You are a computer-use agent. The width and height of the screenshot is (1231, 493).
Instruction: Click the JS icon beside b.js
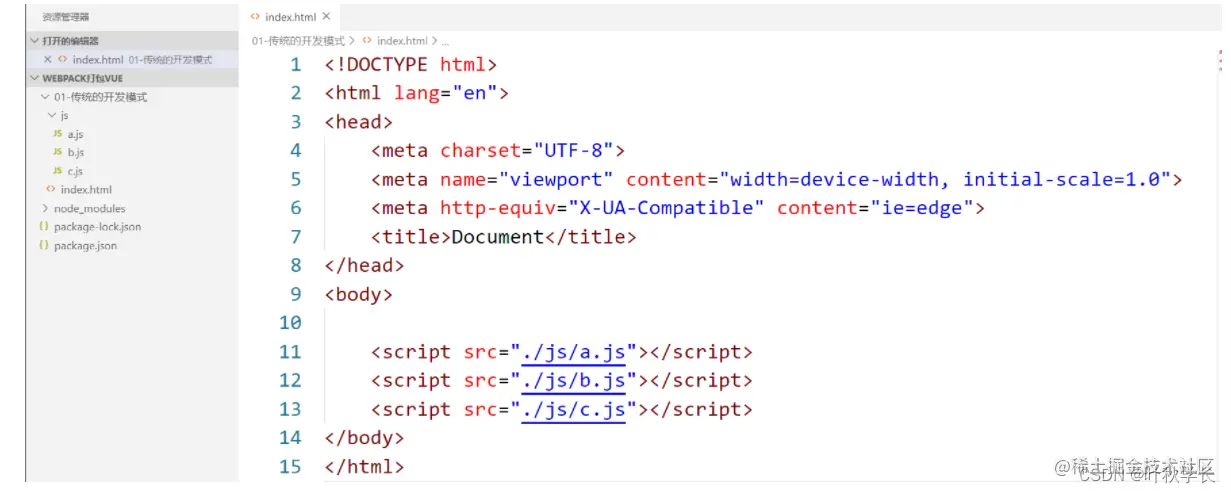(x=57, y=152)
